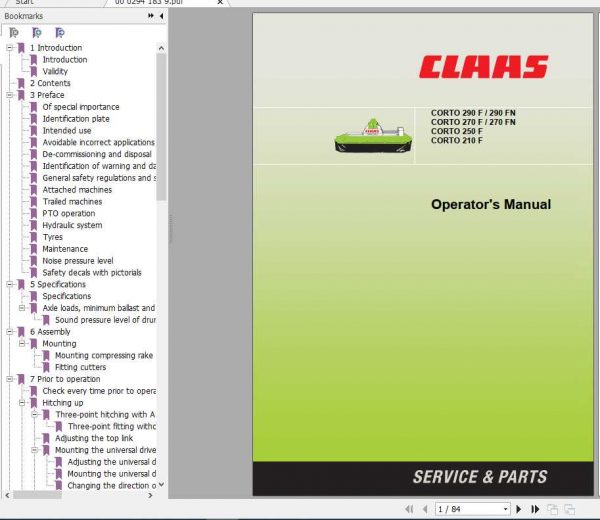Go to Noise pressure level bookmark
600x520 pixels.
click(x=78, y=261)
